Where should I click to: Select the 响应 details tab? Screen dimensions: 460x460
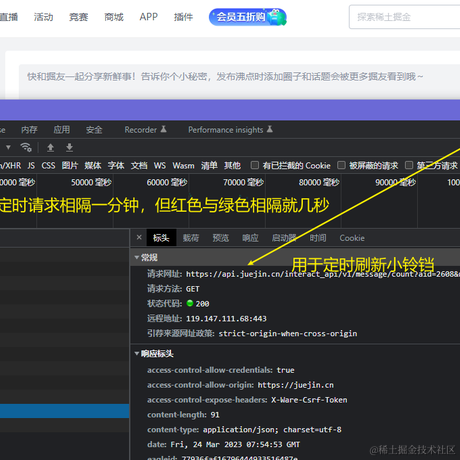(250, 238)
